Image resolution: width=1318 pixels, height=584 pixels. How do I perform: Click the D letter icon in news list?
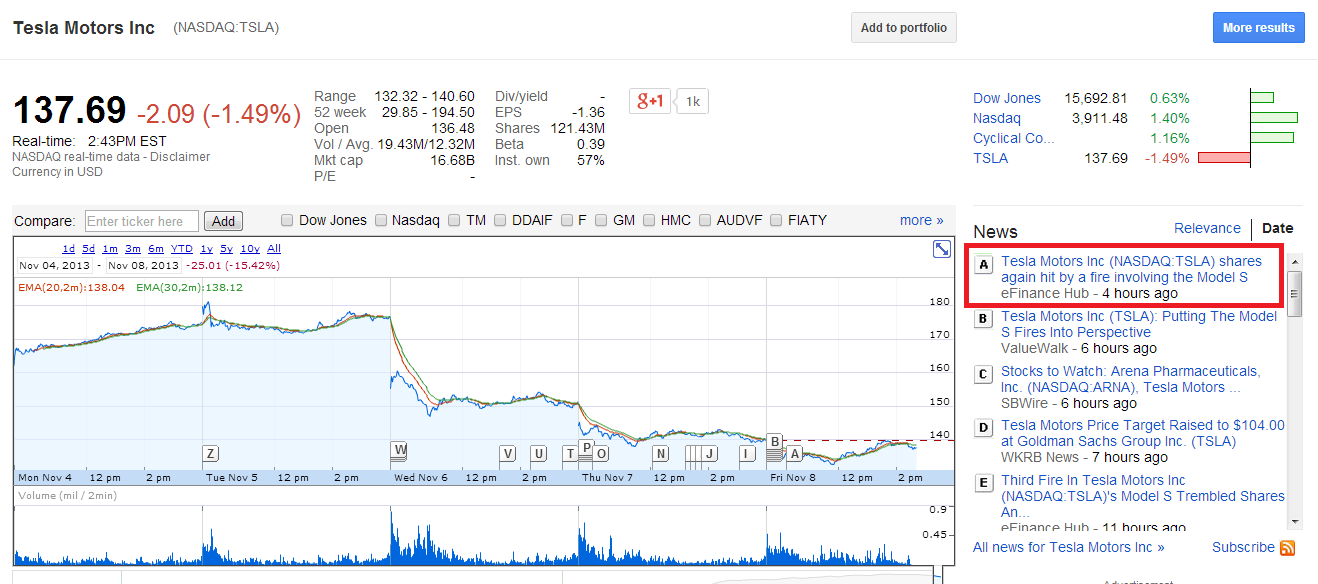tap(984, 428)
